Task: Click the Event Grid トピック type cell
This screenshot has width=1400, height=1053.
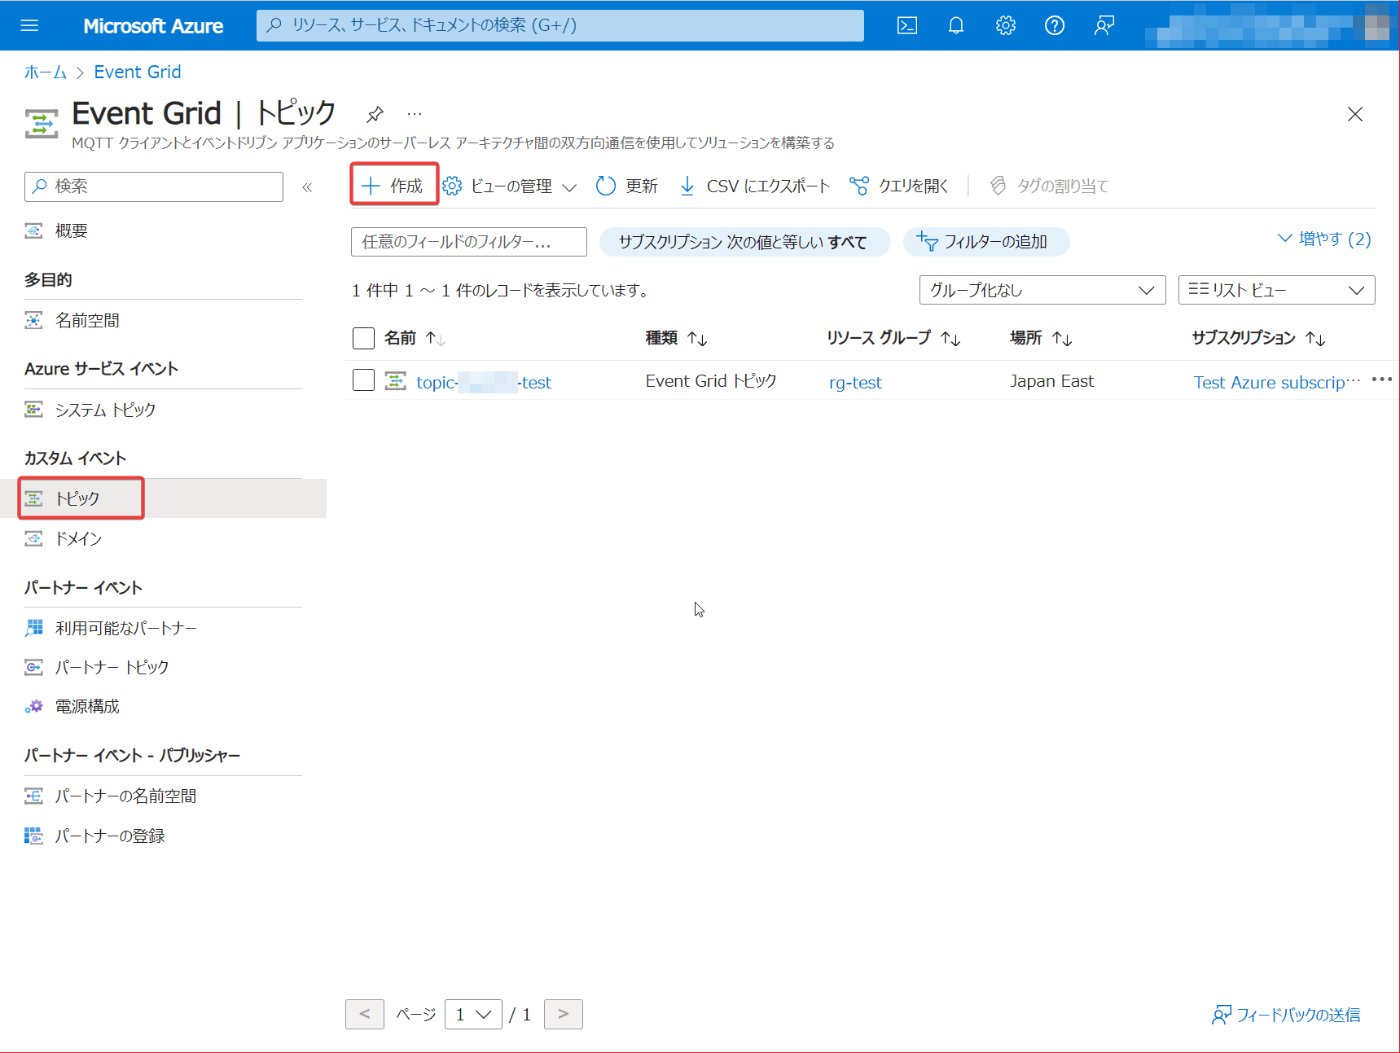Action: click(711, 381)
